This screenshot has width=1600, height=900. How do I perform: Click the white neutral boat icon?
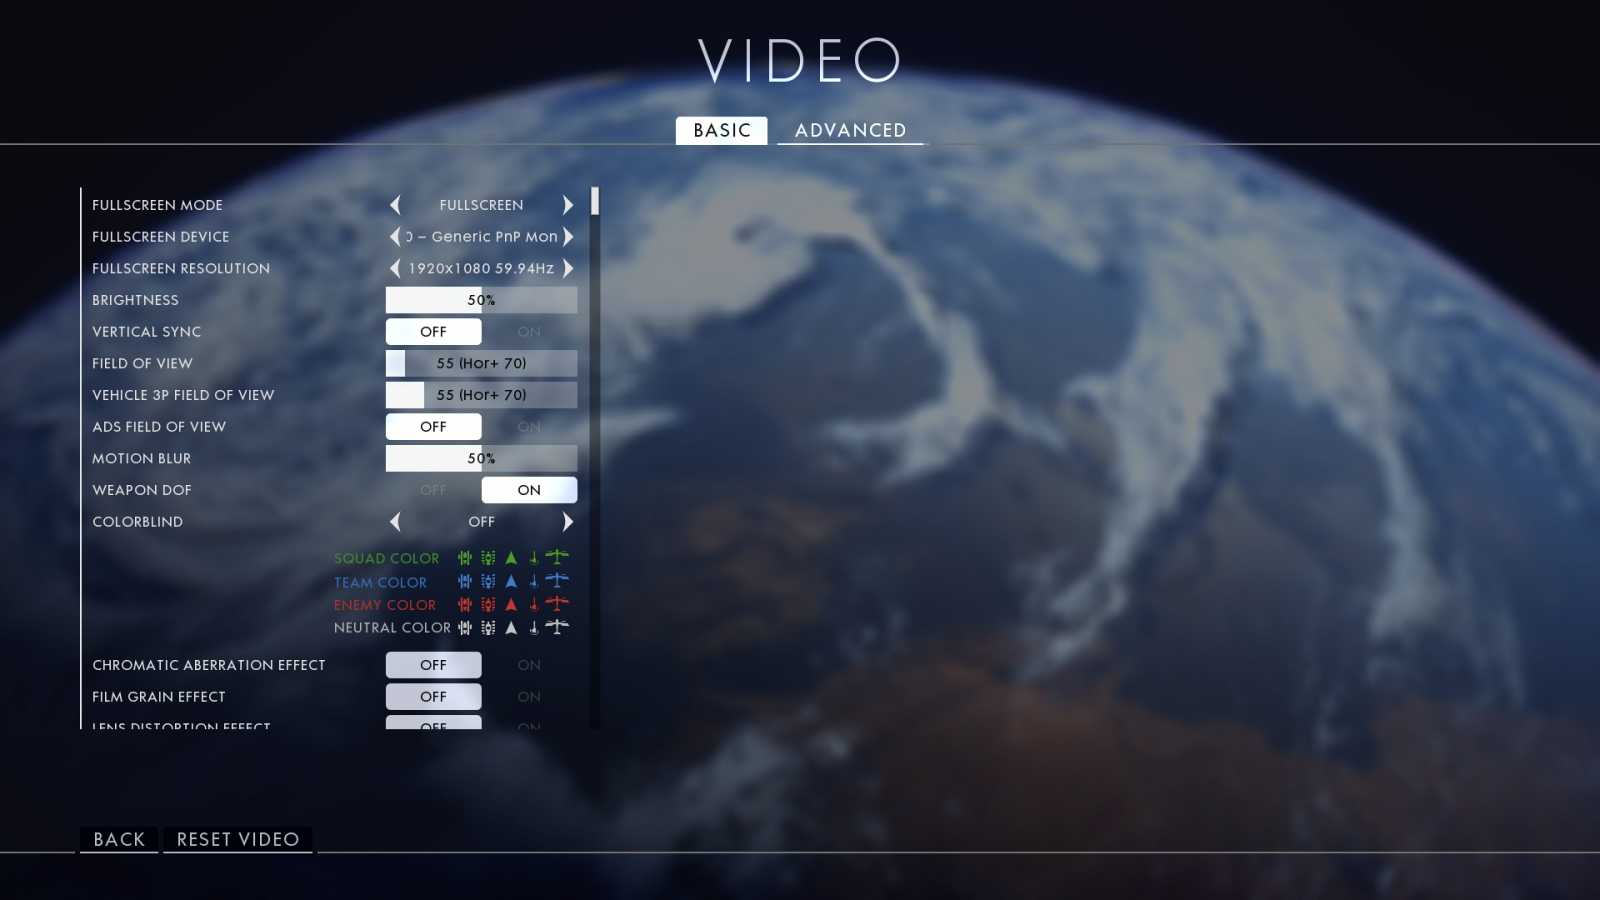point(534,628)
